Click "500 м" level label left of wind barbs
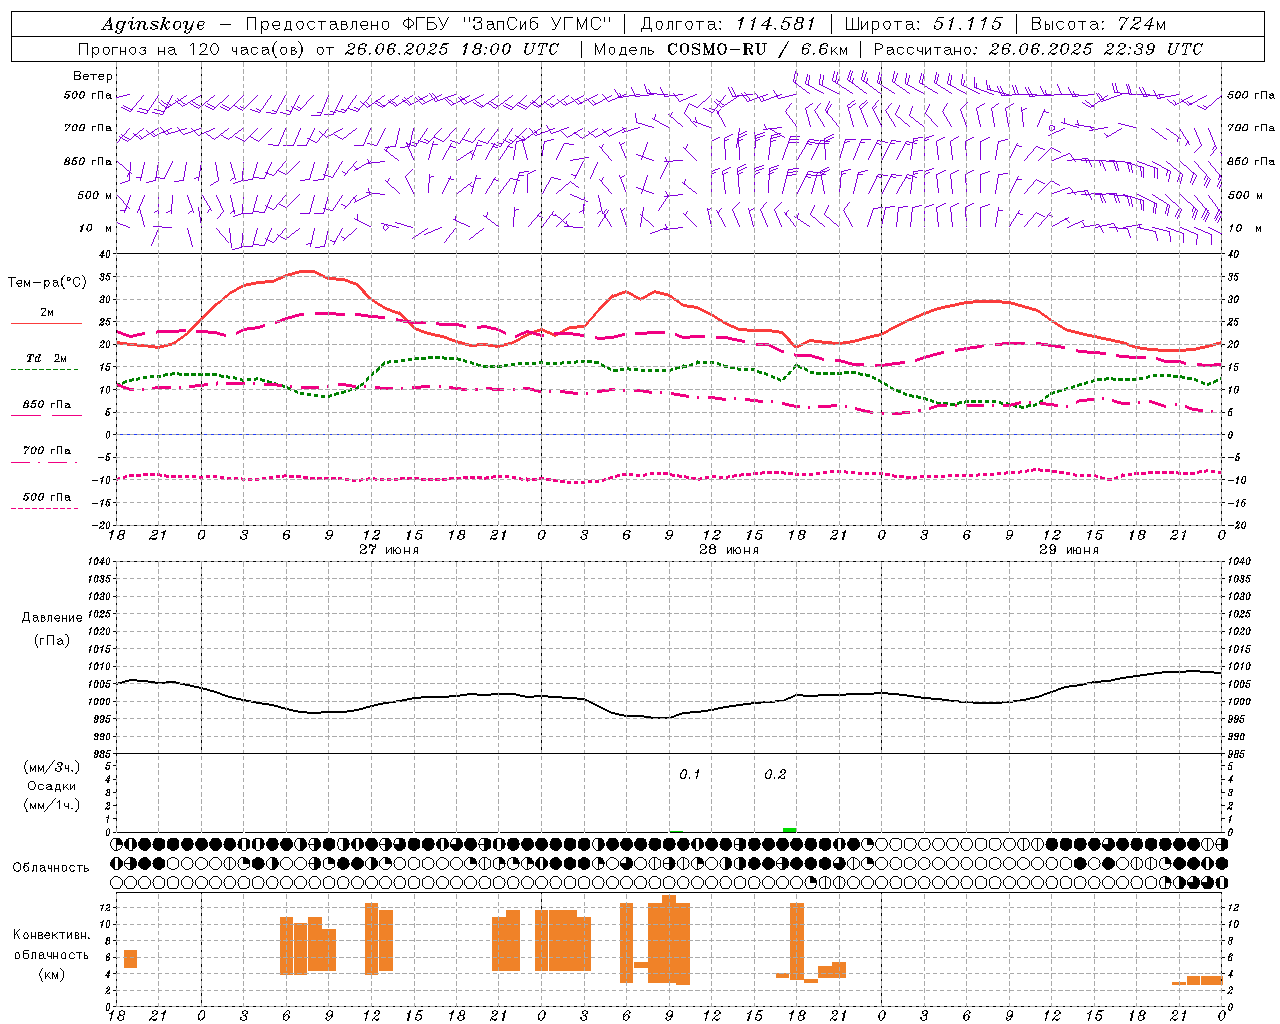 coord(95,195)
